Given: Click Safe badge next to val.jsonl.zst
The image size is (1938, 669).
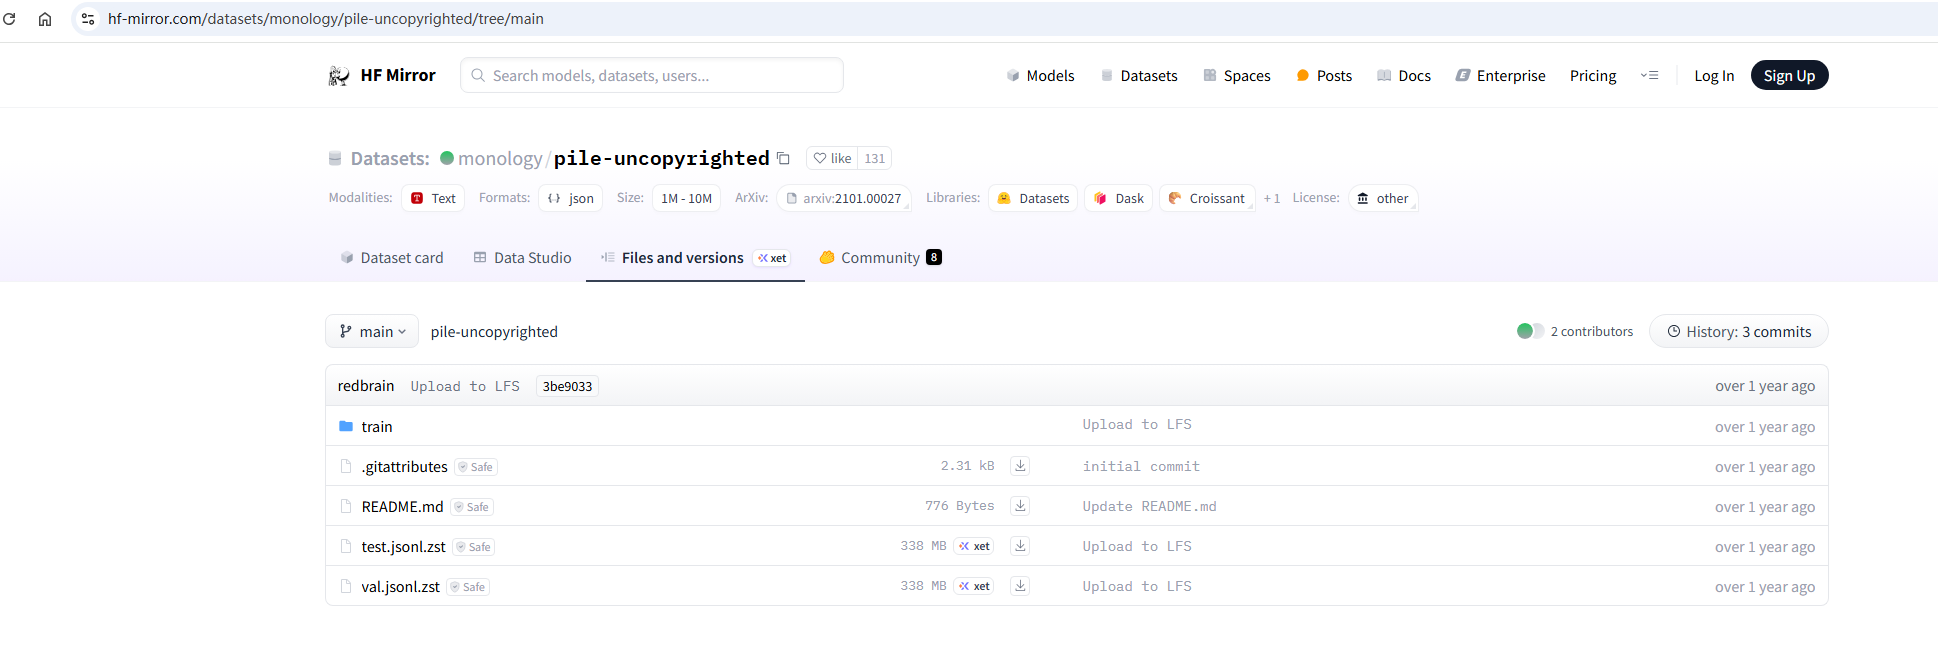Looking at the screenshot, I should tap(468, 587).
